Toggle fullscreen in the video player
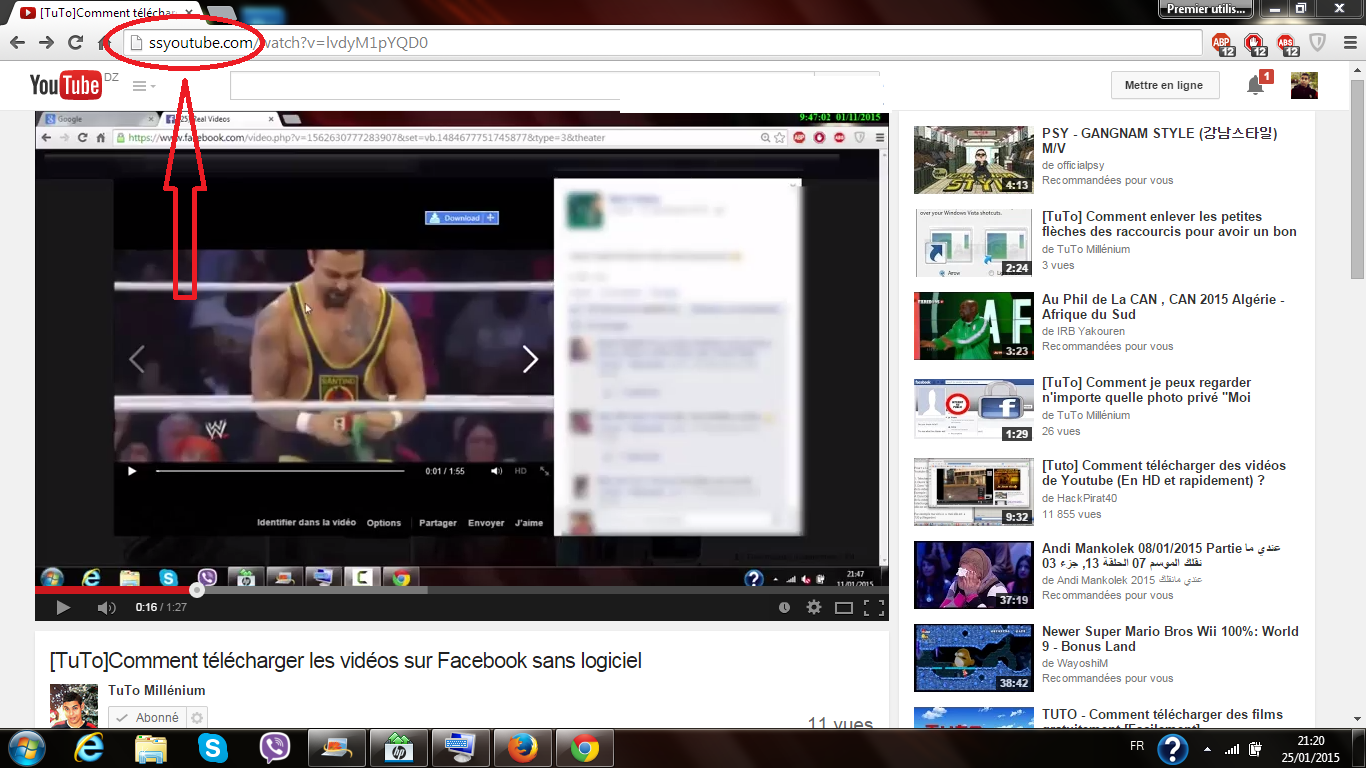 [873, 607]
